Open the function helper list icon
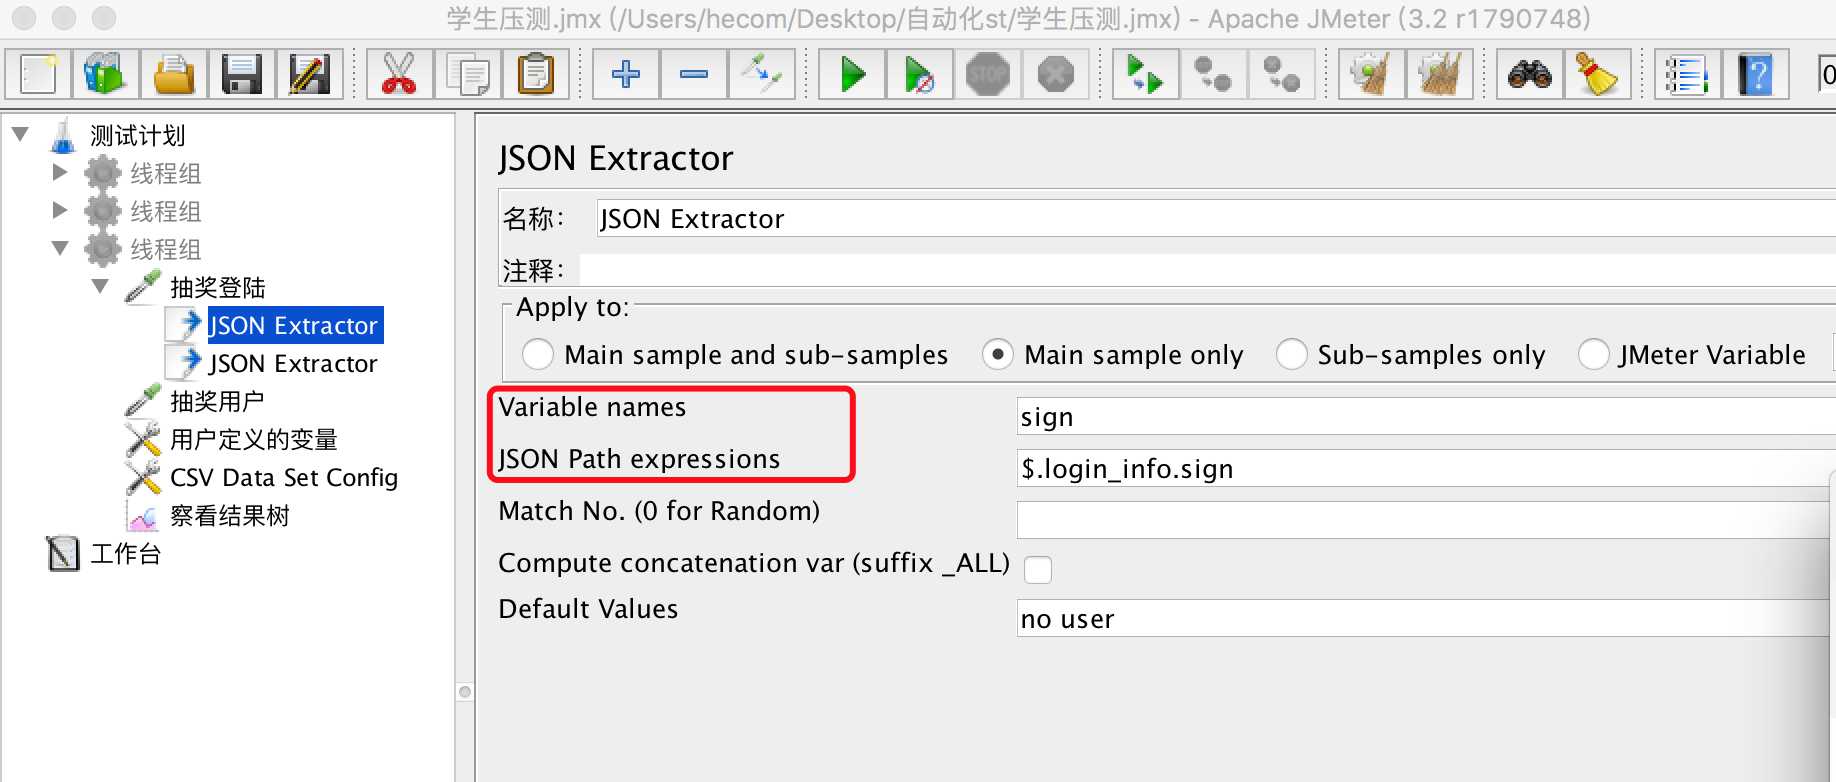 pyautogui.click(x=1688, y=74)
